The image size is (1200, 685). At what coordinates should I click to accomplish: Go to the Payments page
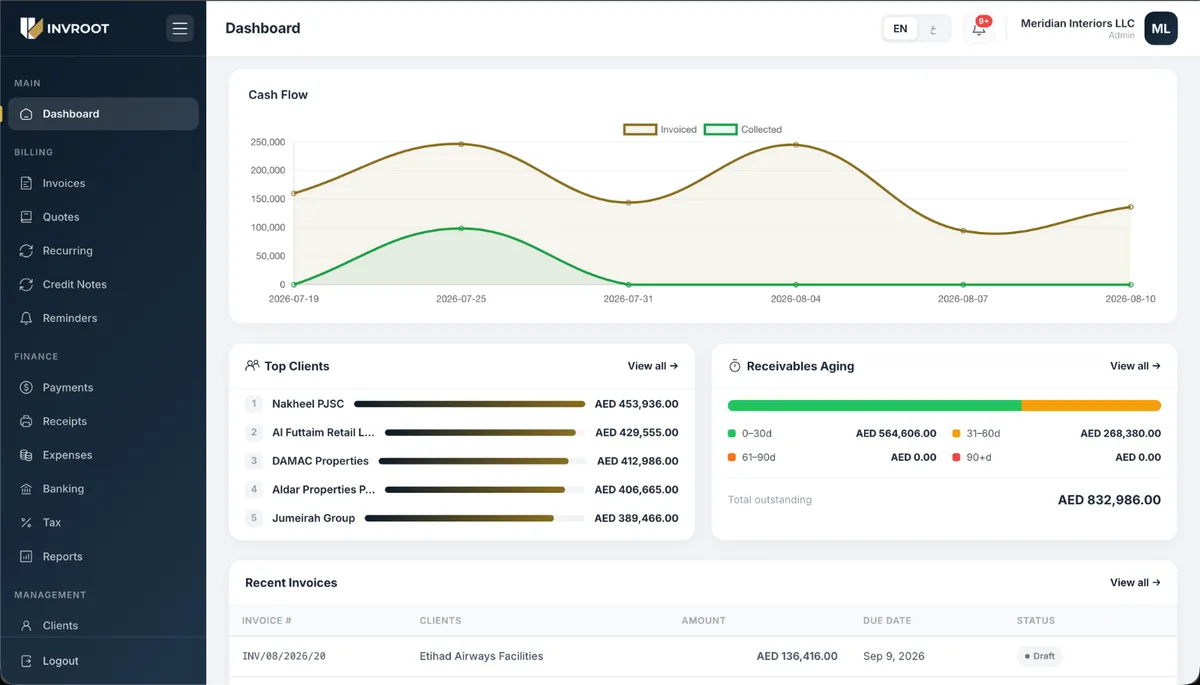[x=102, y=387]
